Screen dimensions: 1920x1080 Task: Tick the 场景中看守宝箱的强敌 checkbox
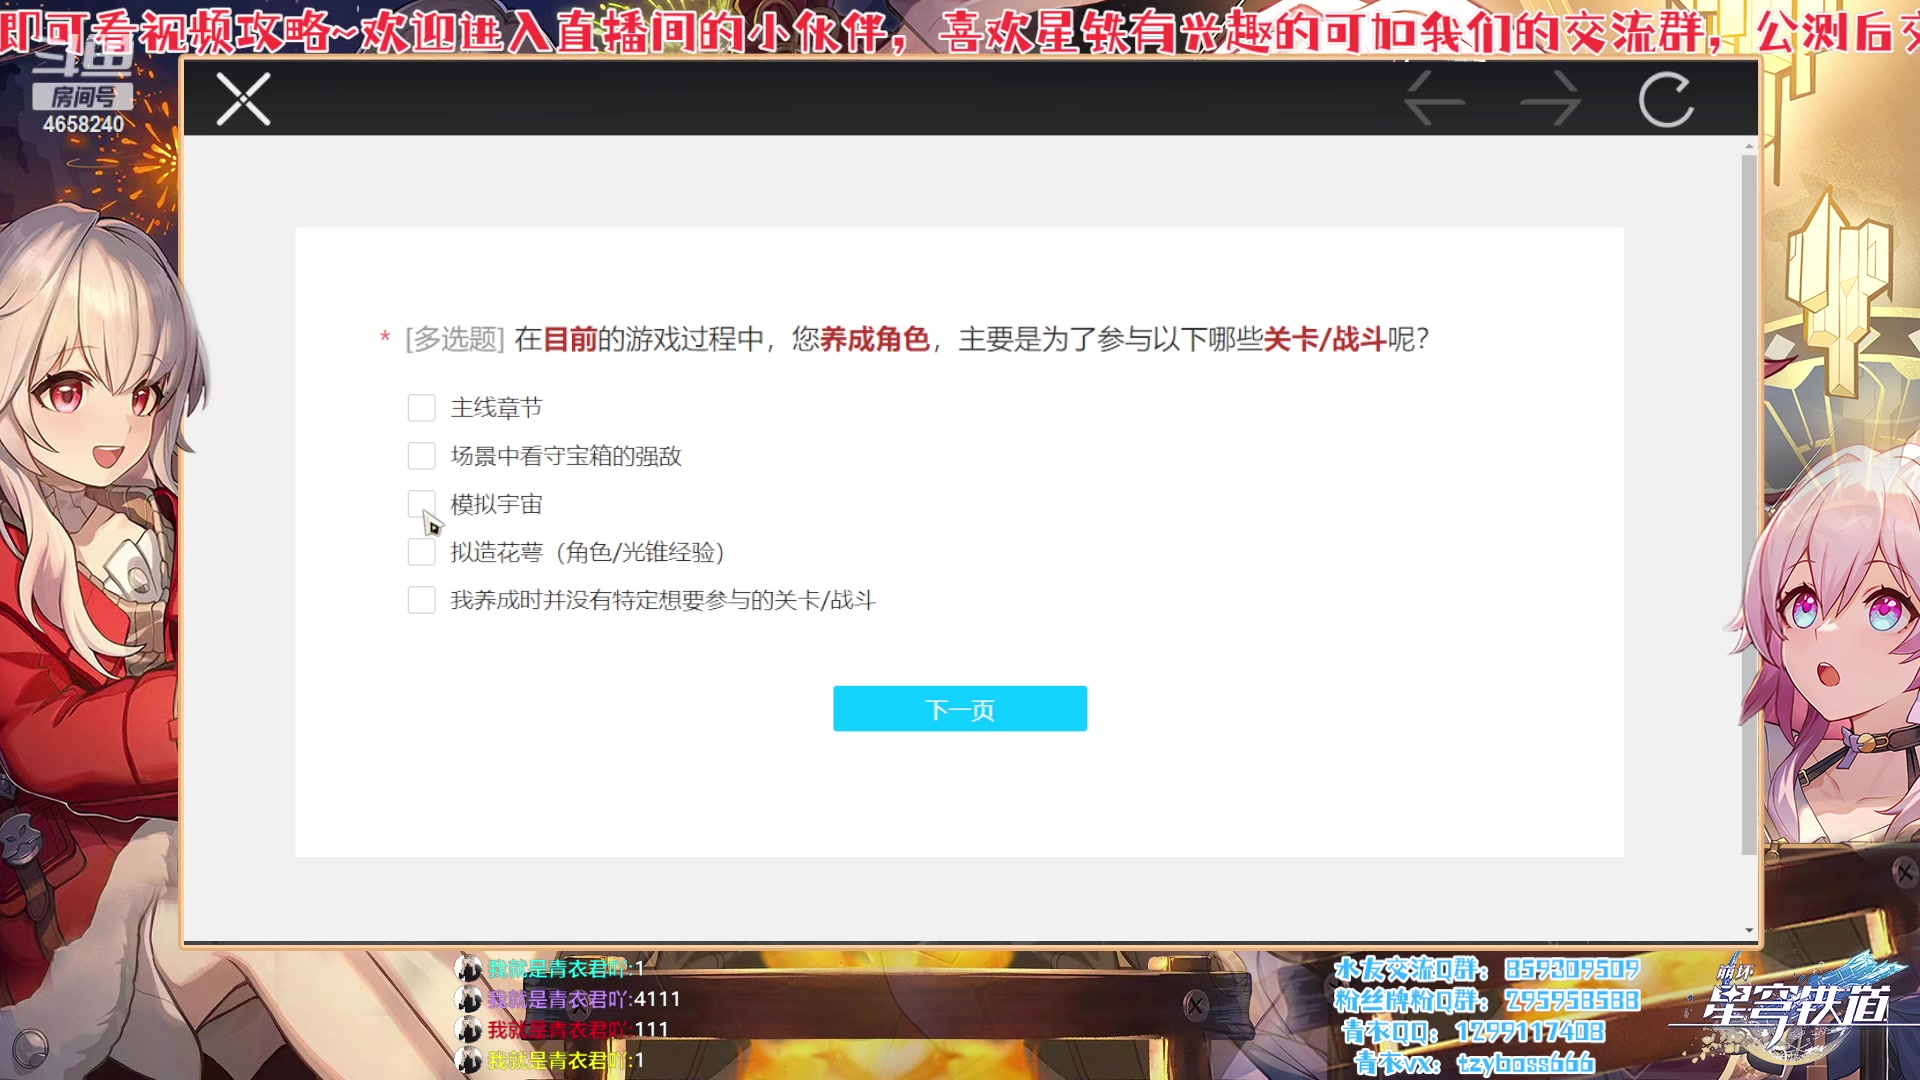421,456
